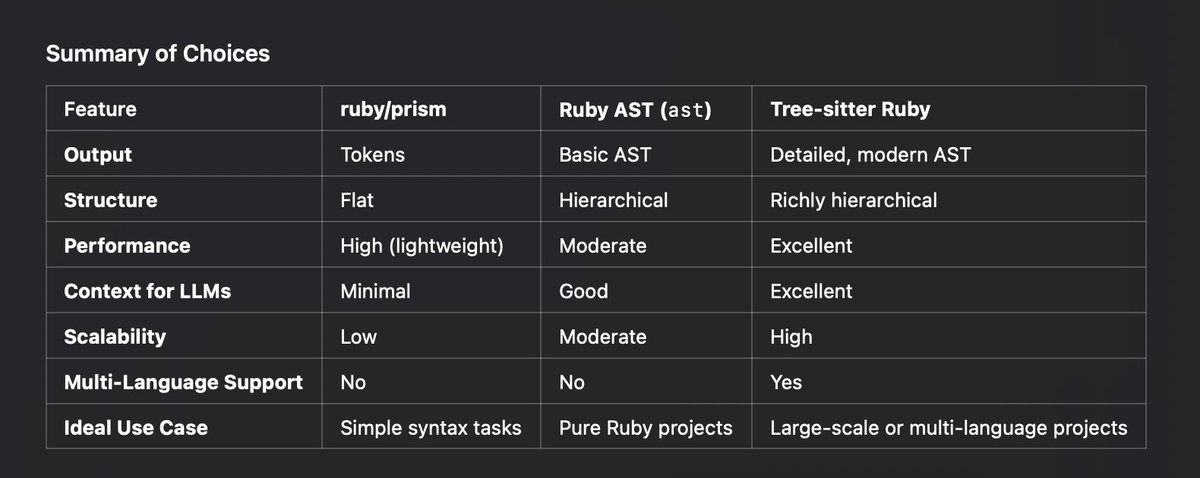The image size is (1200, 478).
Task: Click the "Multi-Language Support" row label
Action: pyautogui.click(x=183, y=382)
